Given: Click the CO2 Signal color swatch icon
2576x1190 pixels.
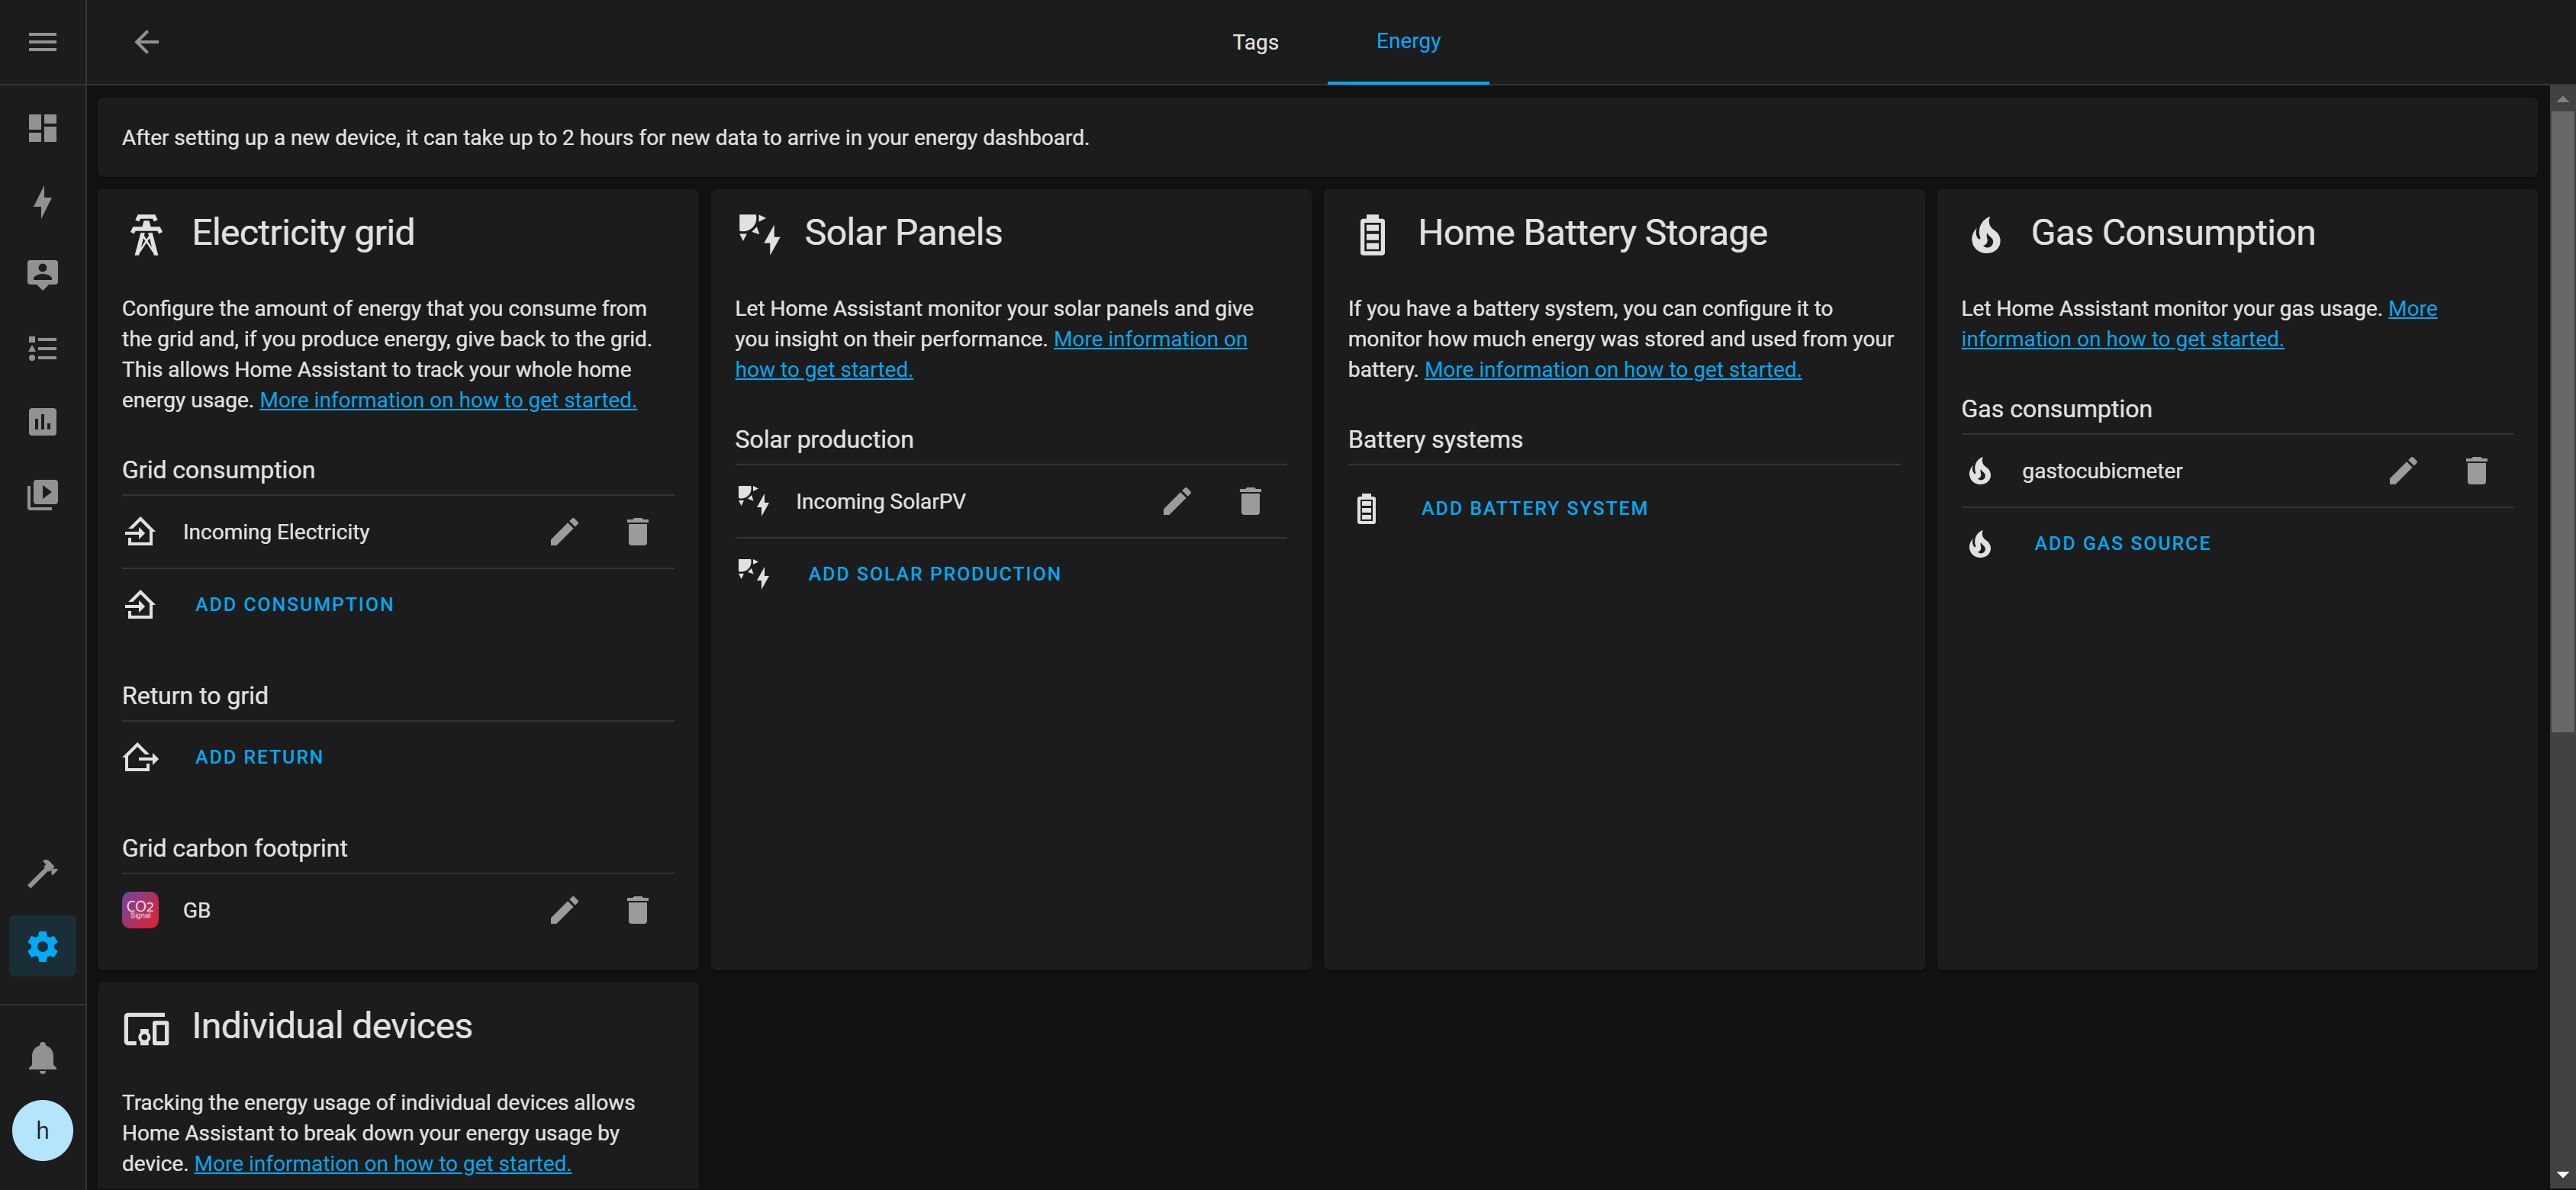Looking at the screenshot, I should 140,909.
